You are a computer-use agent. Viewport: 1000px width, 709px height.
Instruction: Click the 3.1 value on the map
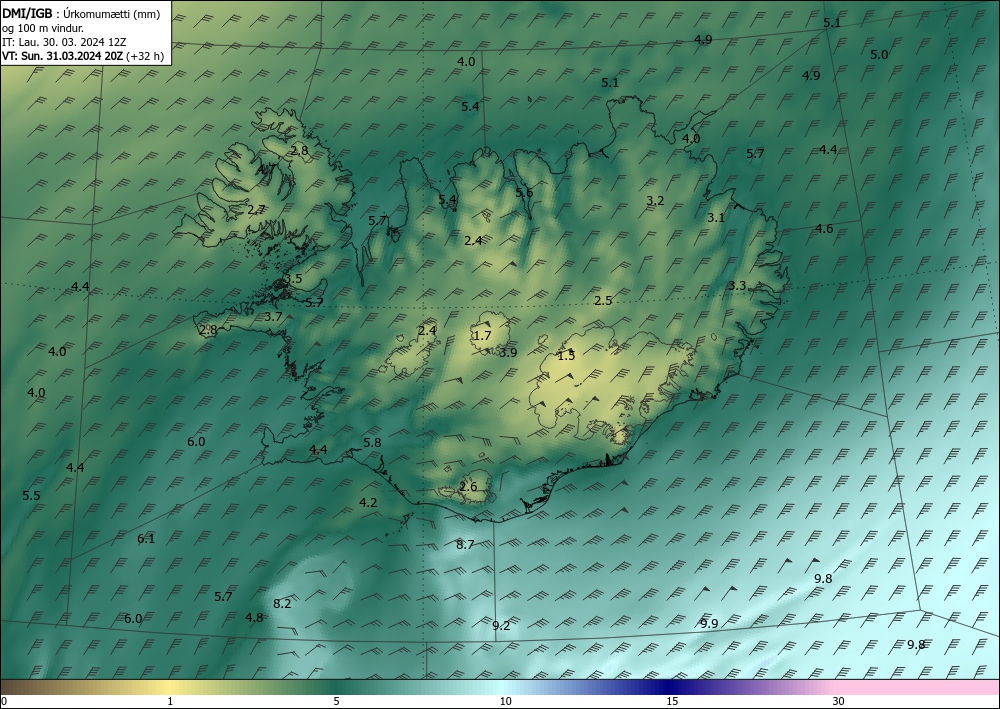click(x=716, y=217)
